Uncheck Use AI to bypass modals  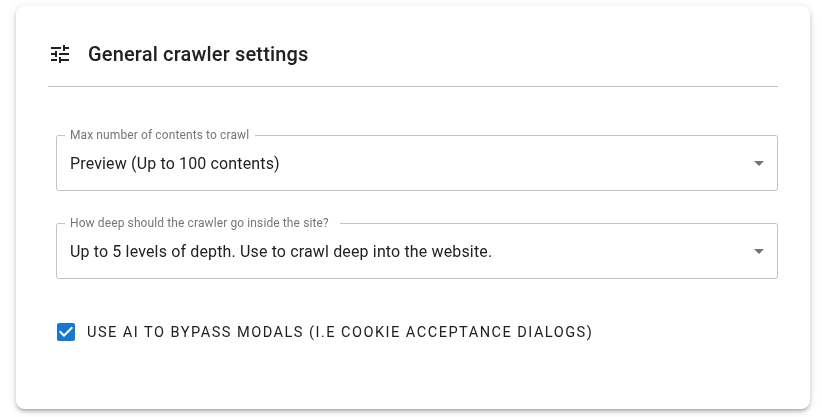point(66,332)
